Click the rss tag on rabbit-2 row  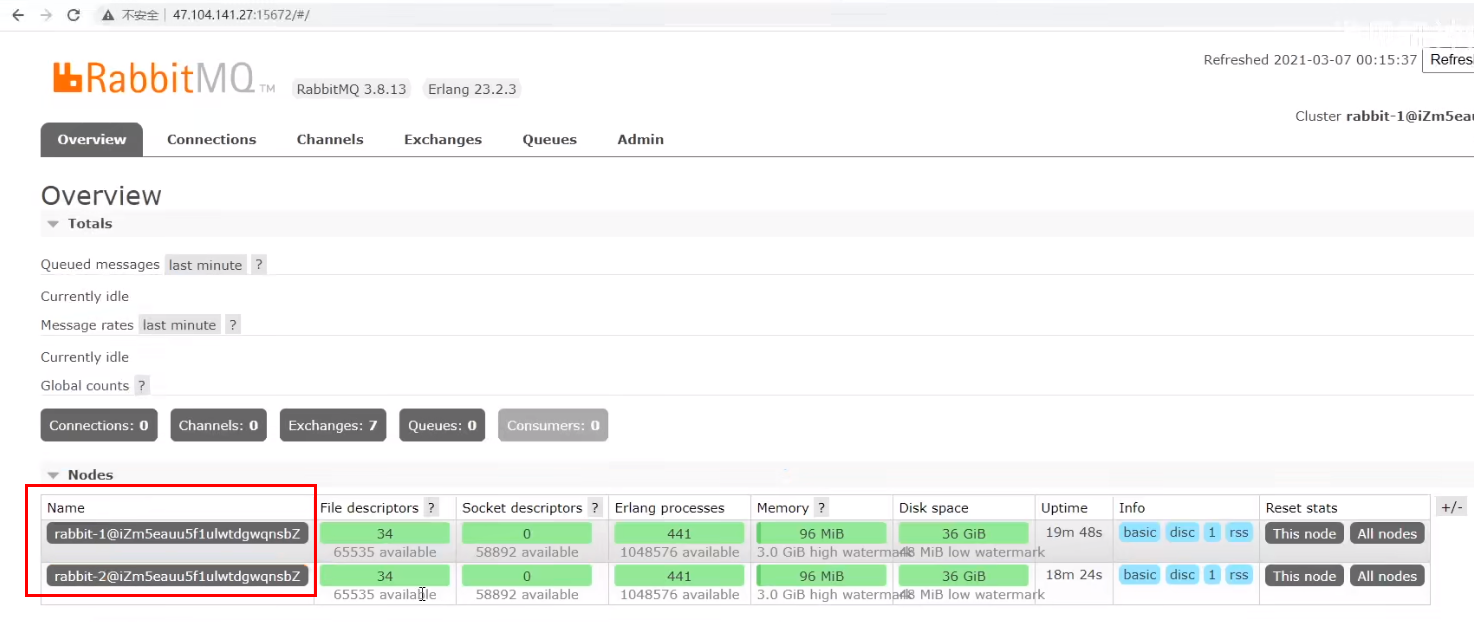point(1239,575)
